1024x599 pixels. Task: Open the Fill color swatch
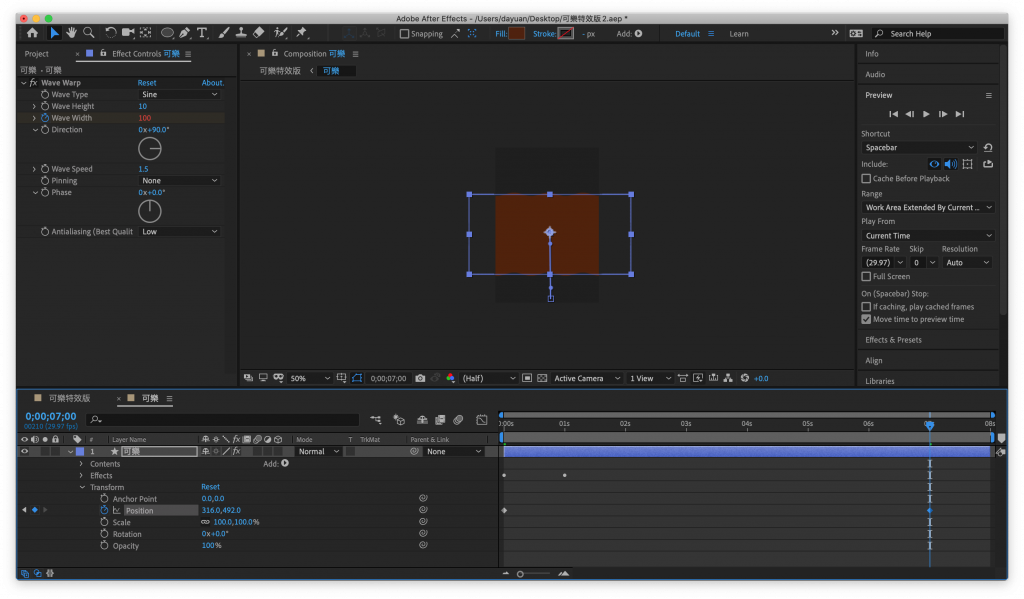pyautogui.click(x=516, y=34)
